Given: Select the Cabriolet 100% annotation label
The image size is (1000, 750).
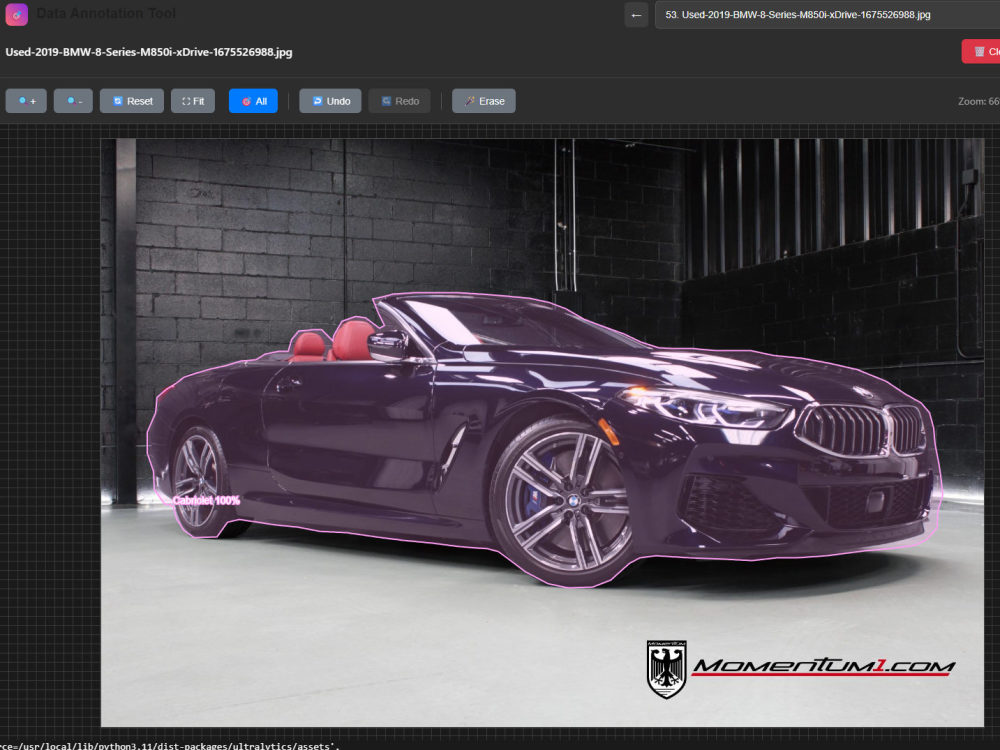Looking at the screenshot, I should pyautogui.click(x=207, y=501).
